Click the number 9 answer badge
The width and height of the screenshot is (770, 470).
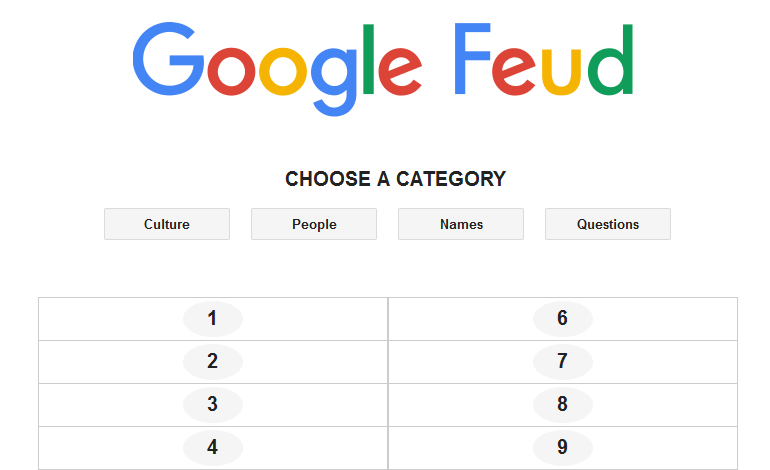coord(563,447)
